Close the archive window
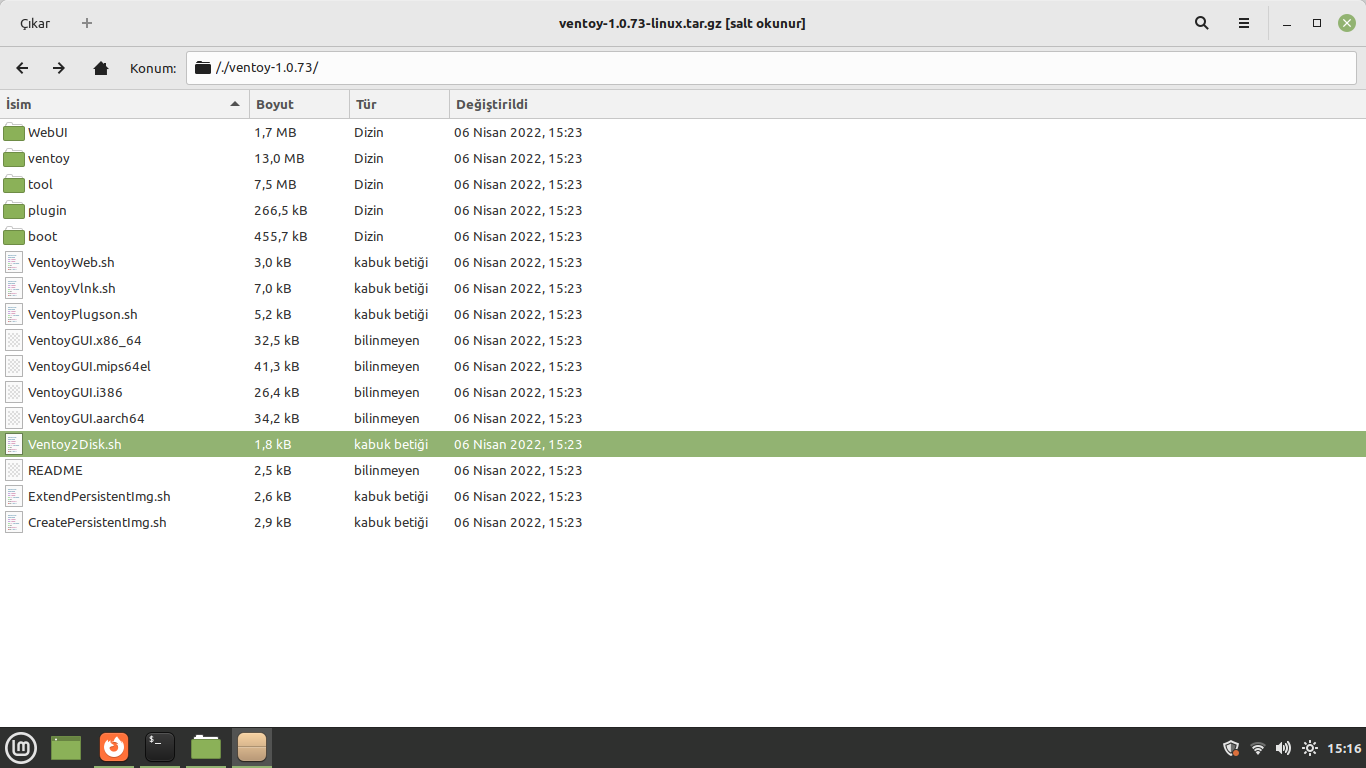 (1347, 23)
